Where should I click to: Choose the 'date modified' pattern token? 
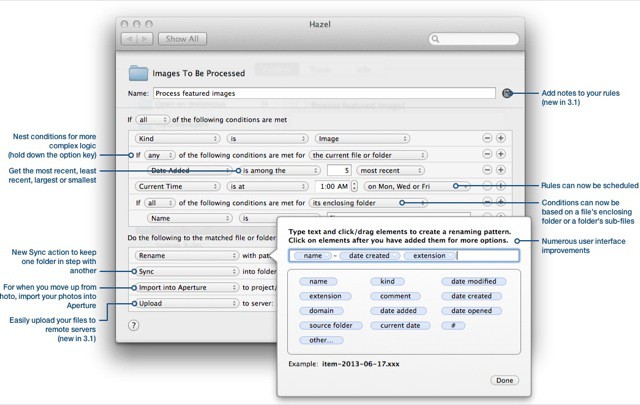pyautogui.click(x=472, y=283)
